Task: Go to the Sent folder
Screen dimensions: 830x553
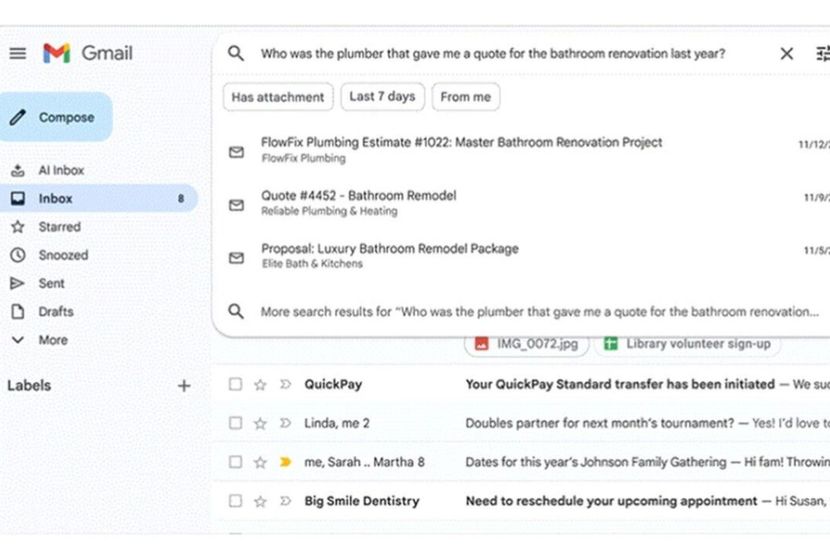Action: click(52, 283)
